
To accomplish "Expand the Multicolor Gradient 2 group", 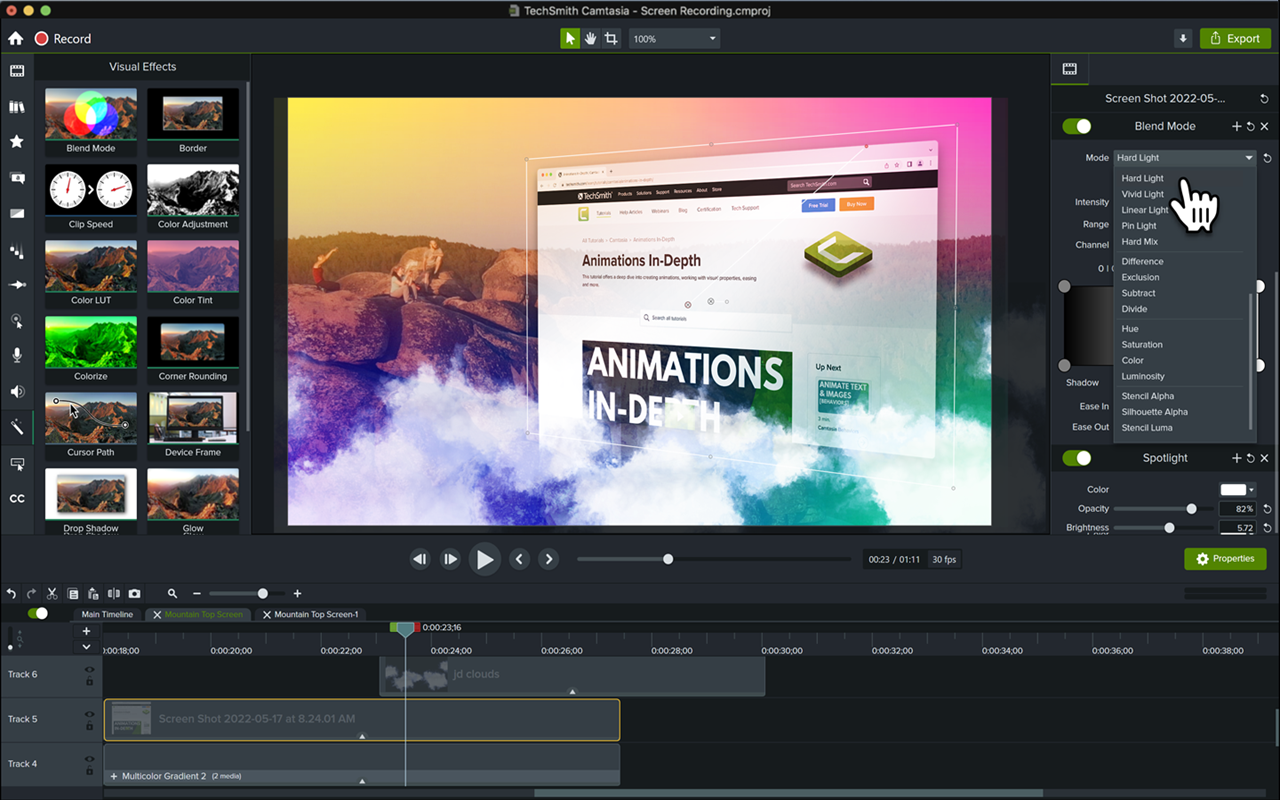I will pyautogui.click(x=114, y=776).
